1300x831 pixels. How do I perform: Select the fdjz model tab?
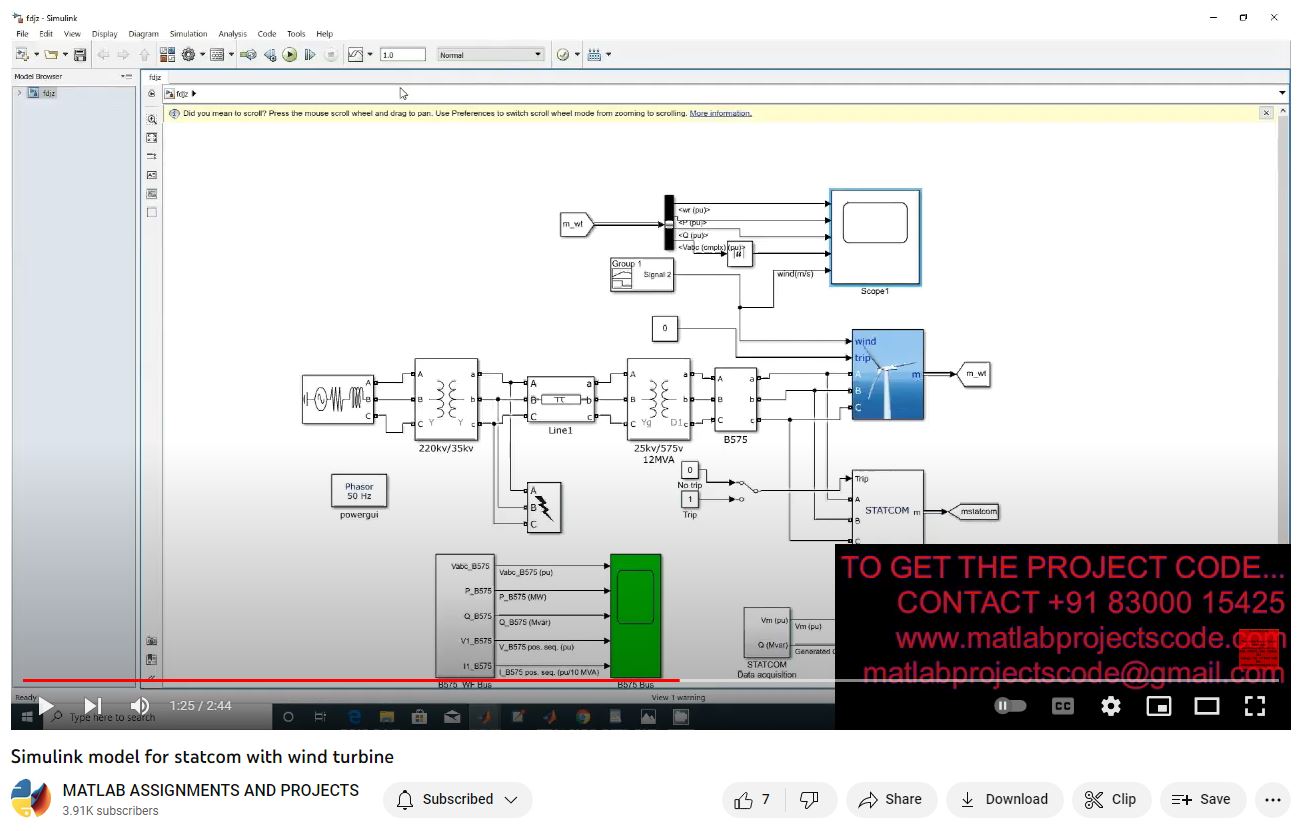click(x=155, y=76)
